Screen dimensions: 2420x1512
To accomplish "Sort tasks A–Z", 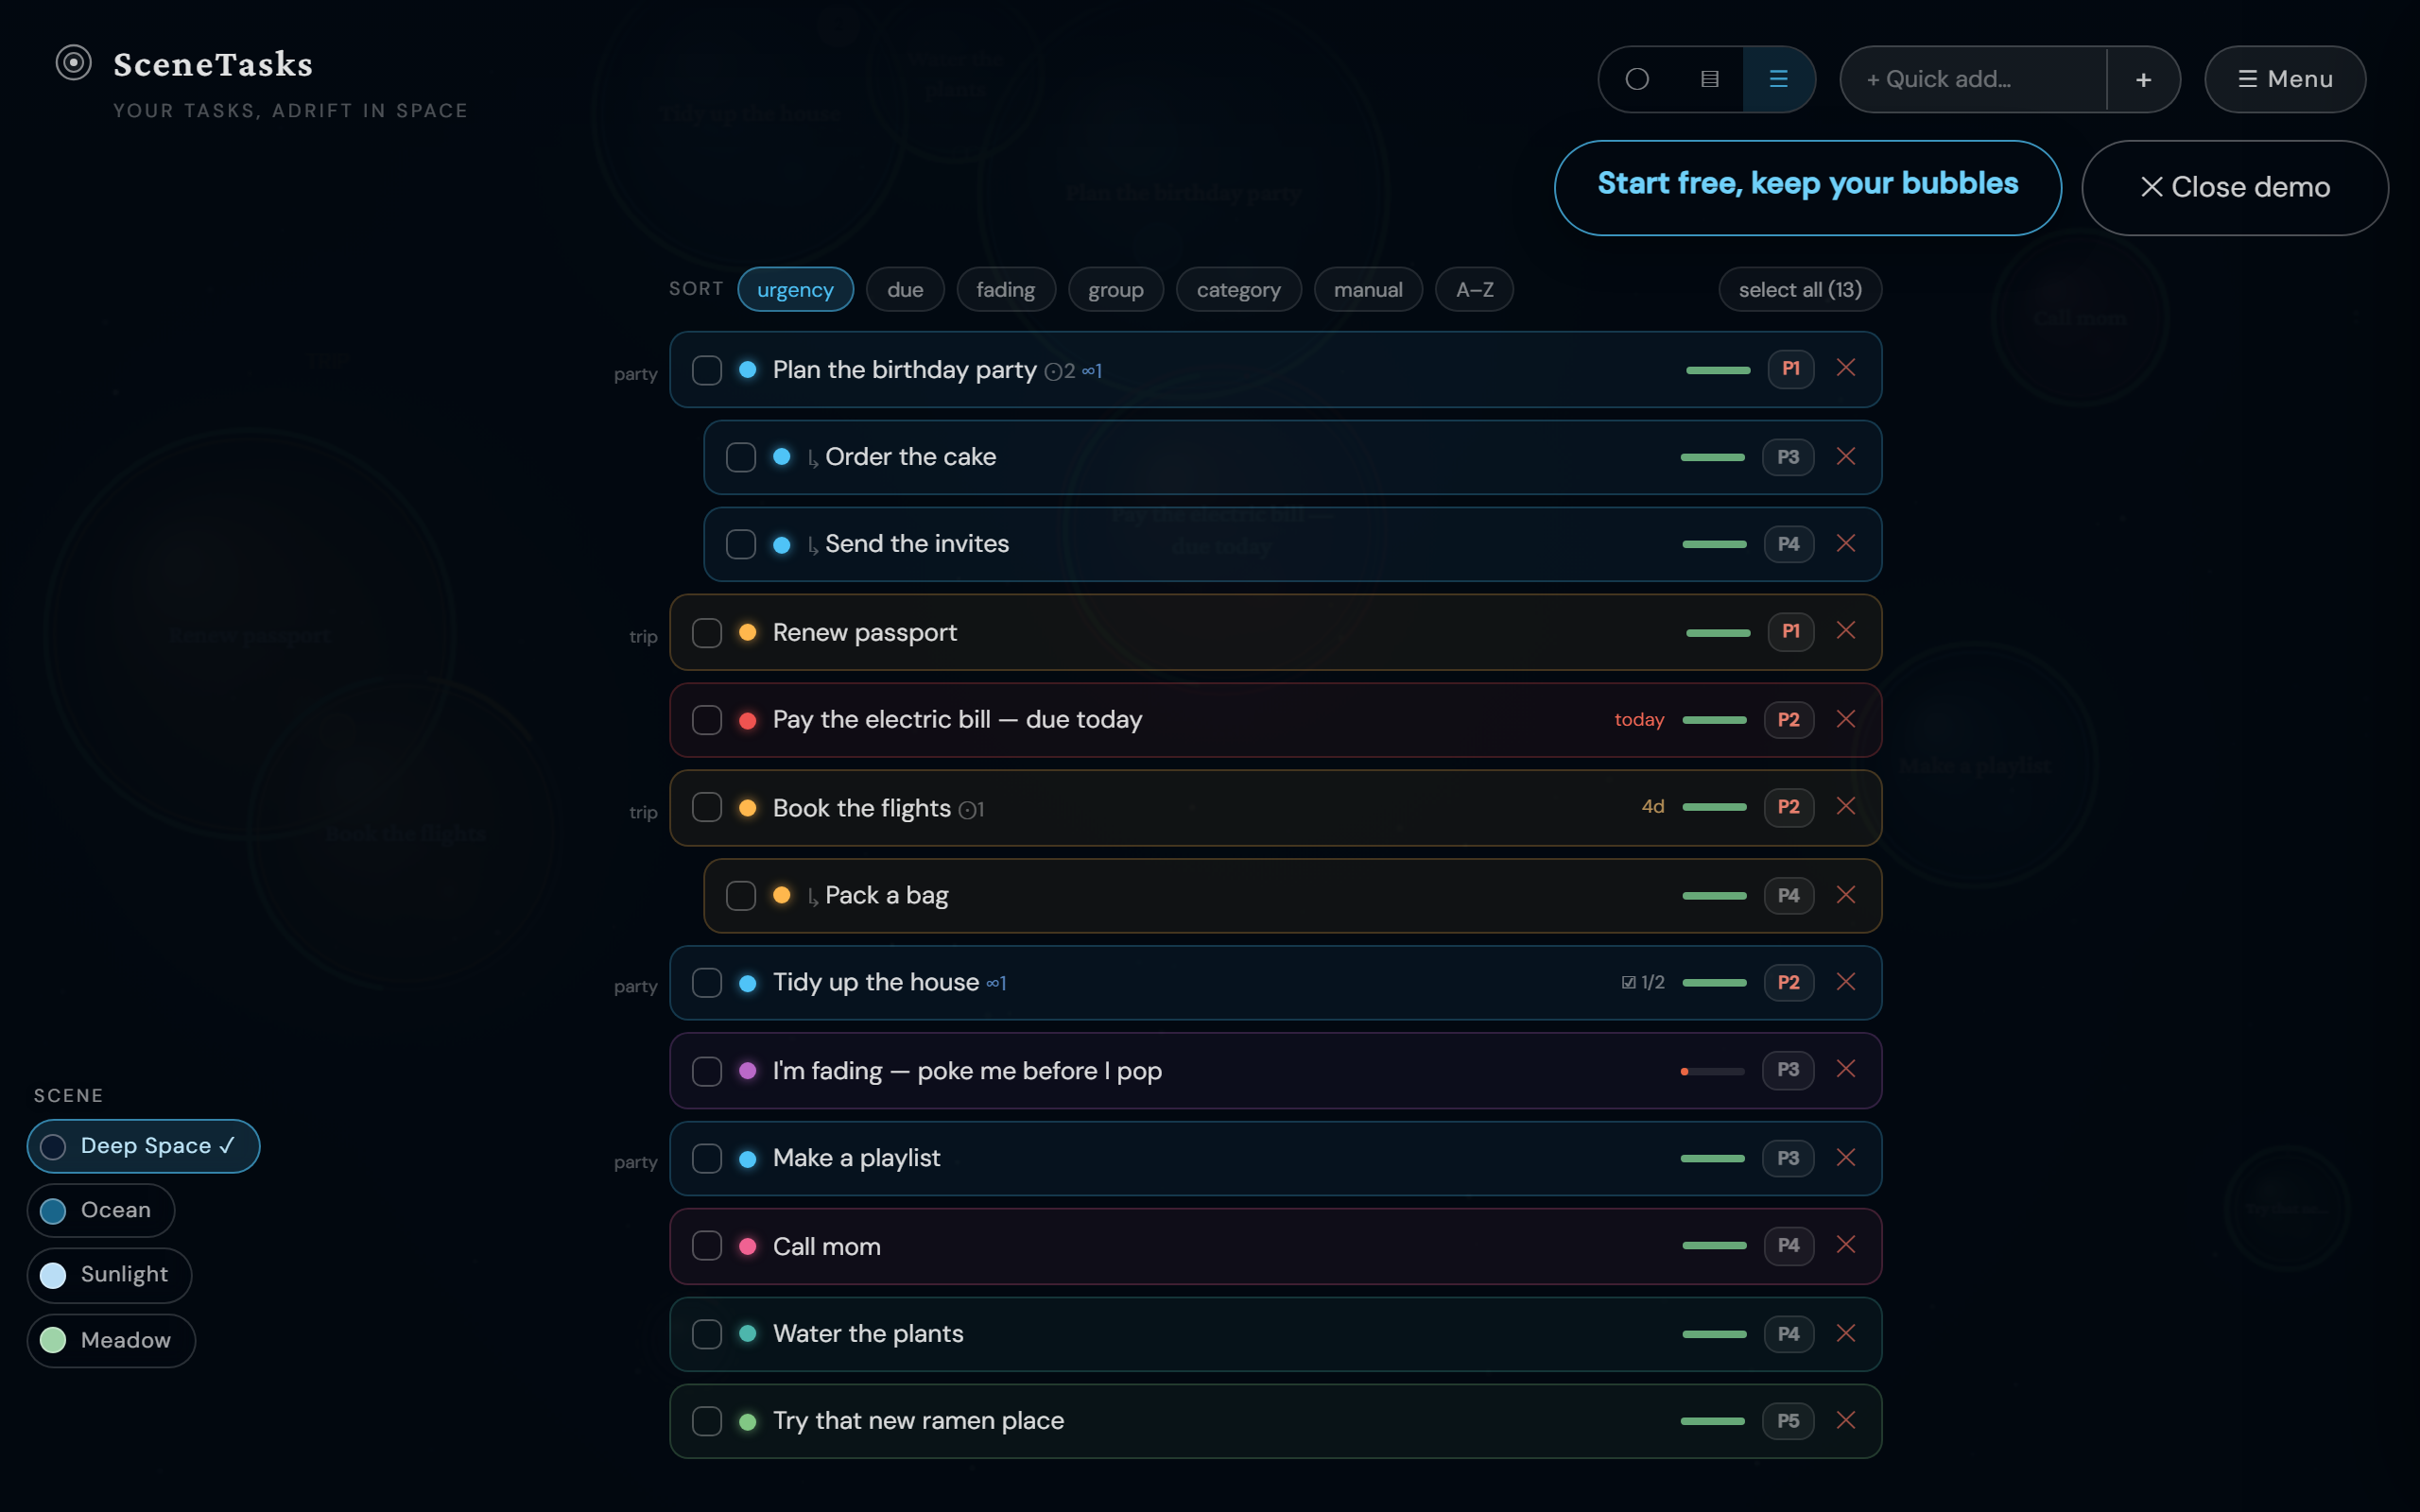I will point(1474,290).
